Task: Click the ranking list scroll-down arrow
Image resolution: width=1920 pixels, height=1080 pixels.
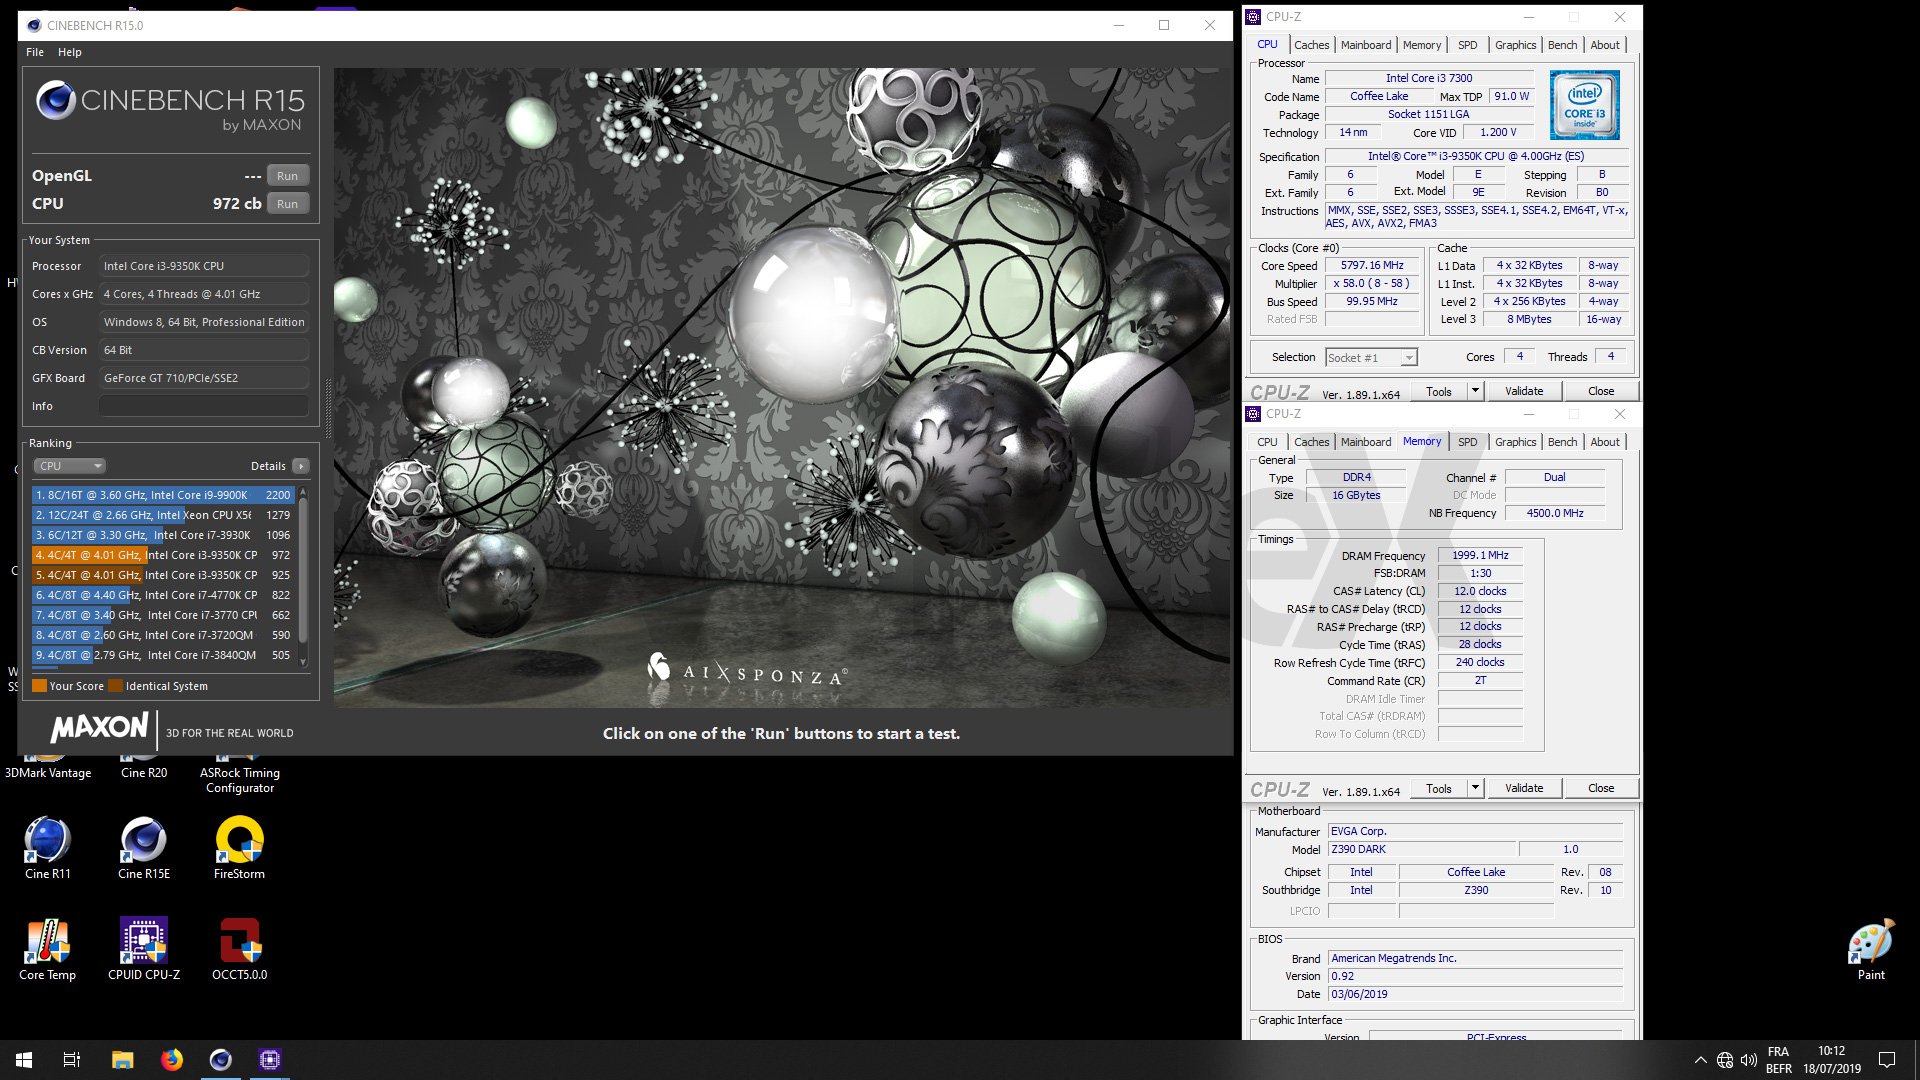Action: point(303,662)
